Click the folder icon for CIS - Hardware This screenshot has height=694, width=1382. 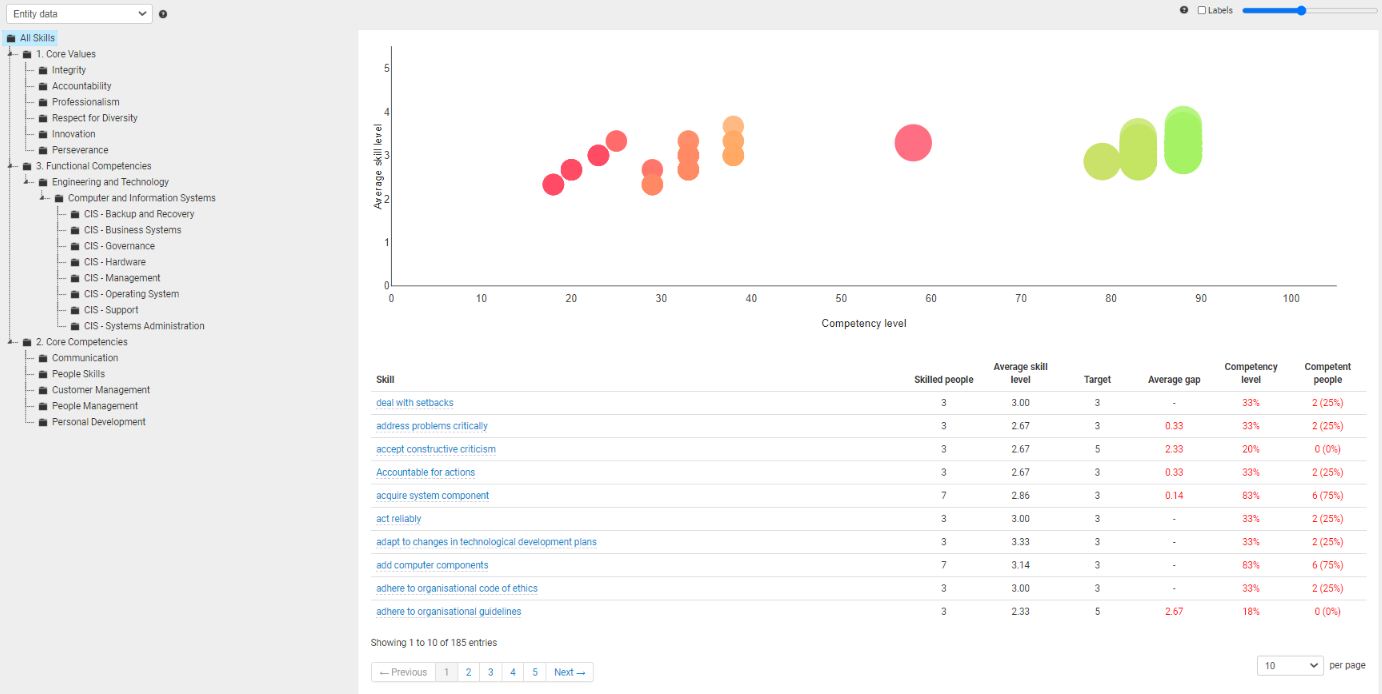(x=75, y=262)
